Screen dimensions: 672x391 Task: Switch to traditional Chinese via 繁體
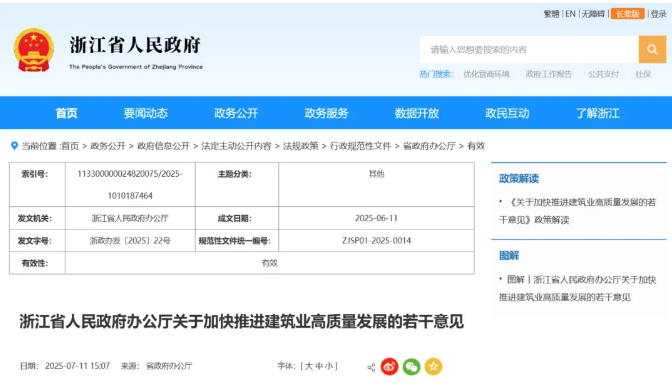552,14
